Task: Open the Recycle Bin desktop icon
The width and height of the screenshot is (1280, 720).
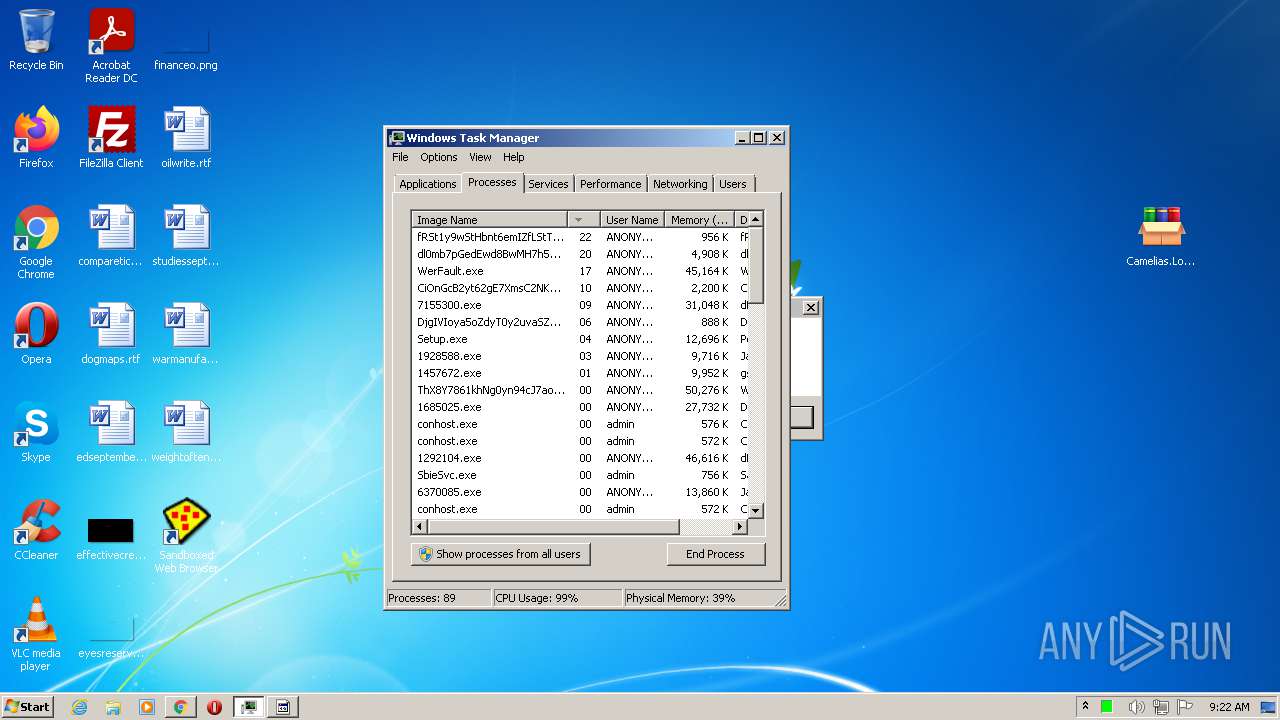Action: coord(36,40)
